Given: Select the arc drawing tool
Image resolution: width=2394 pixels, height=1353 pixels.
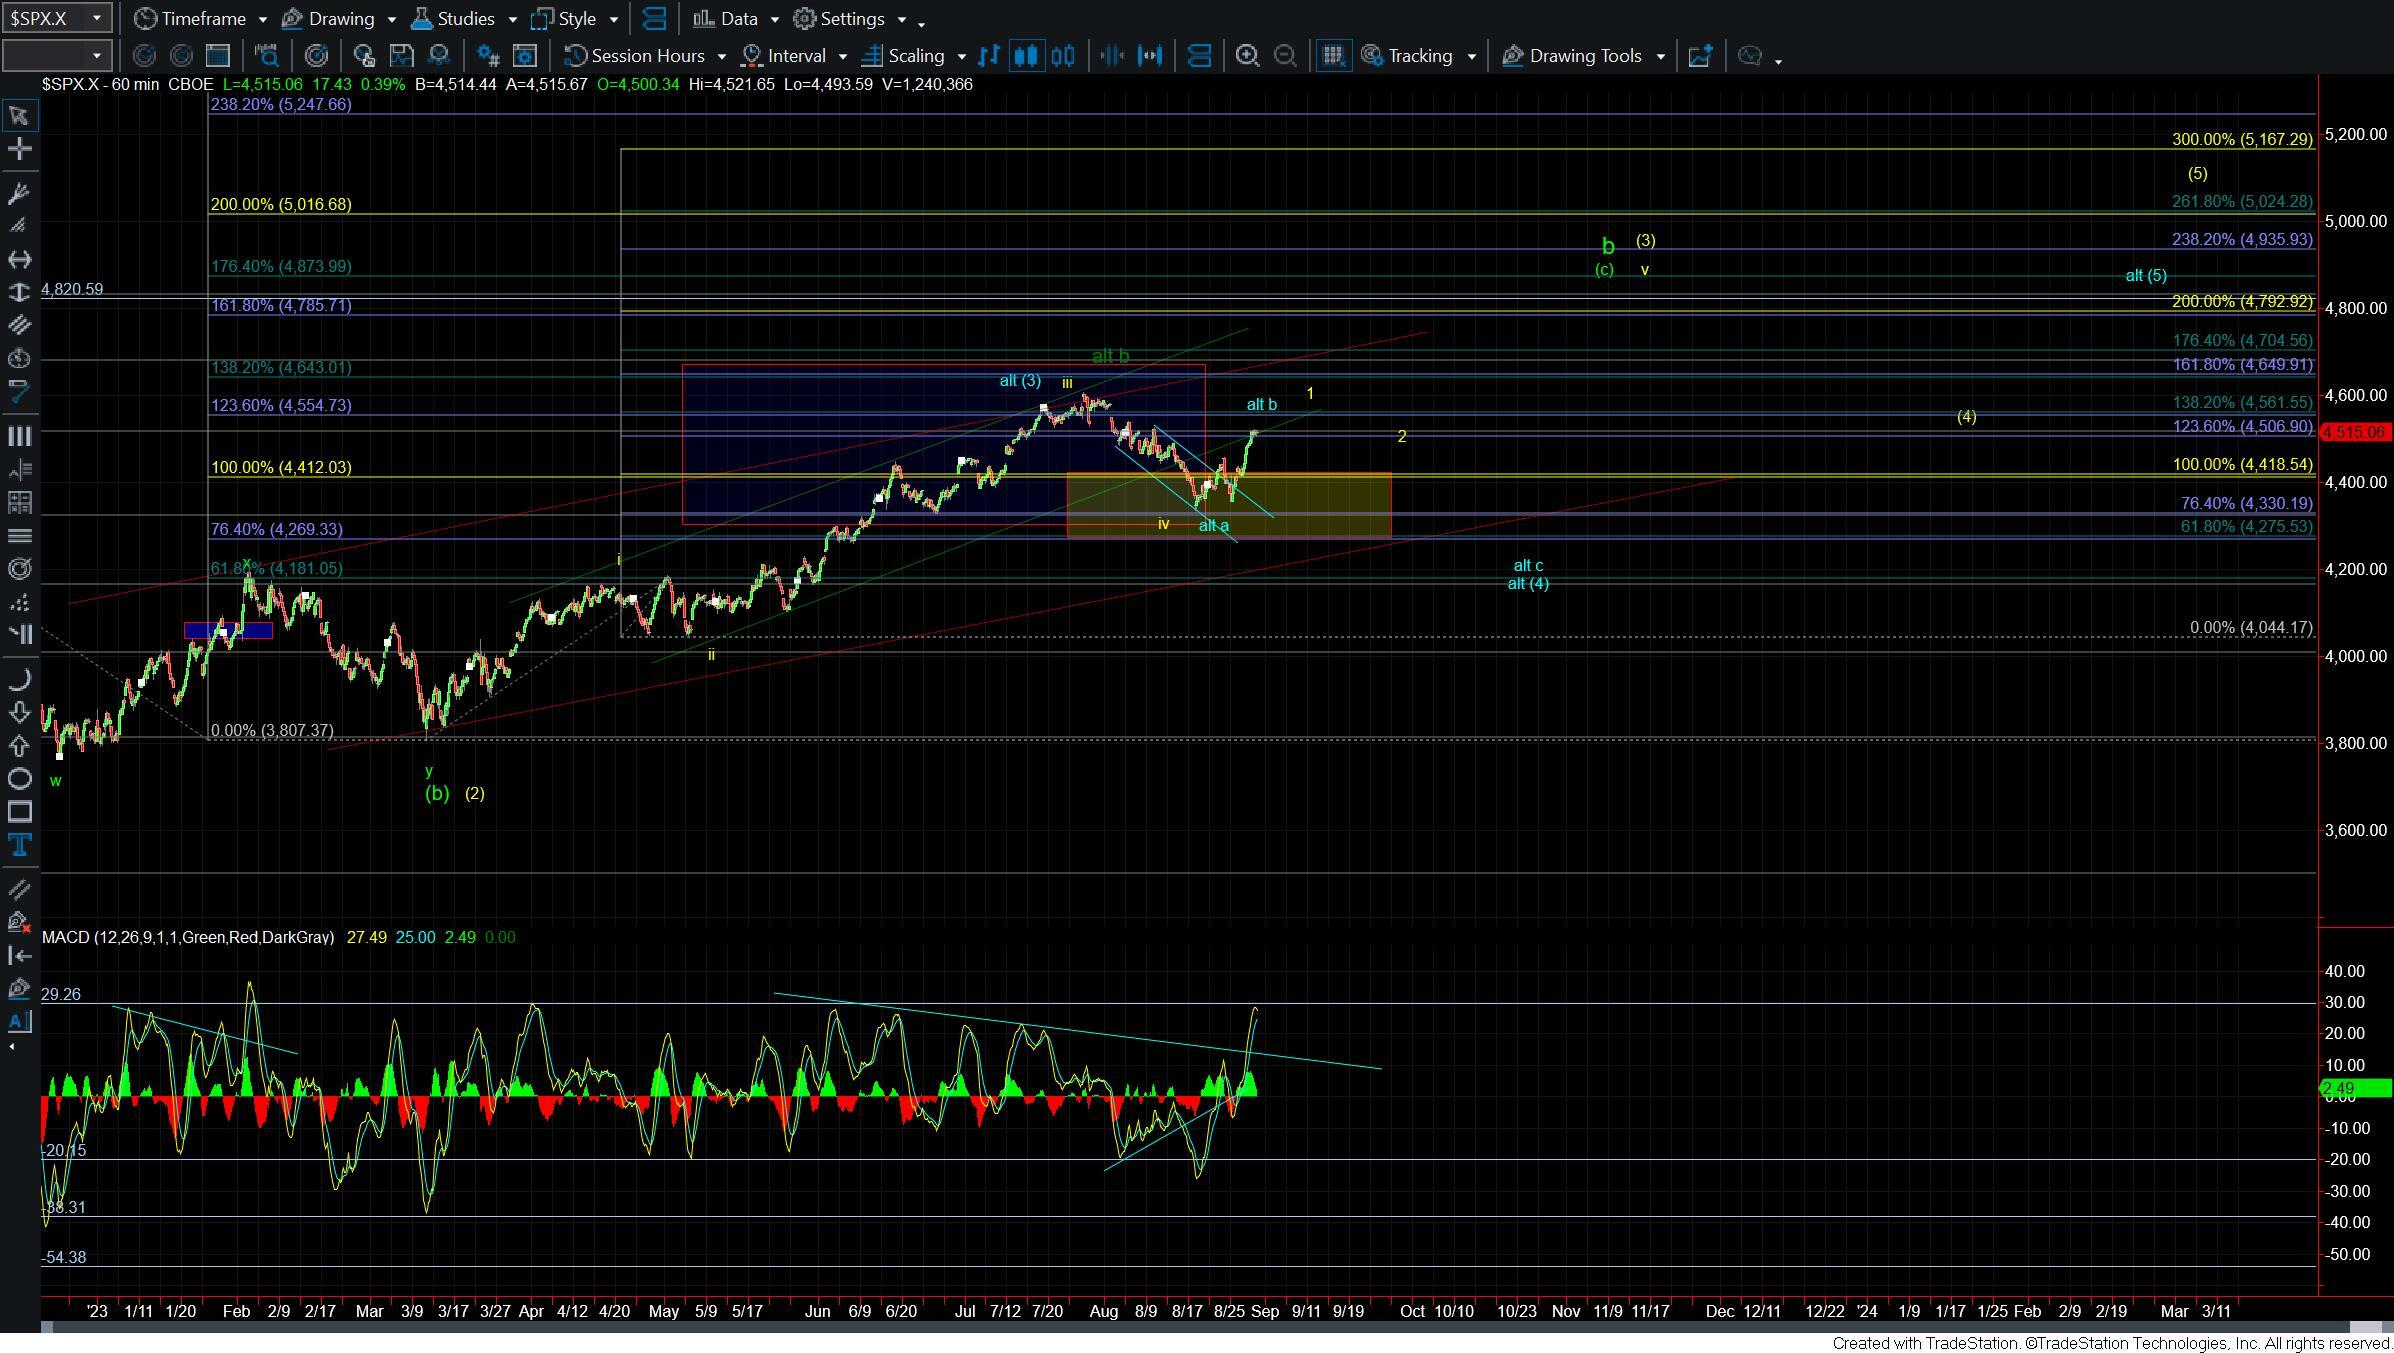Looking at the screenshot, I should click(x=19, y=680).
